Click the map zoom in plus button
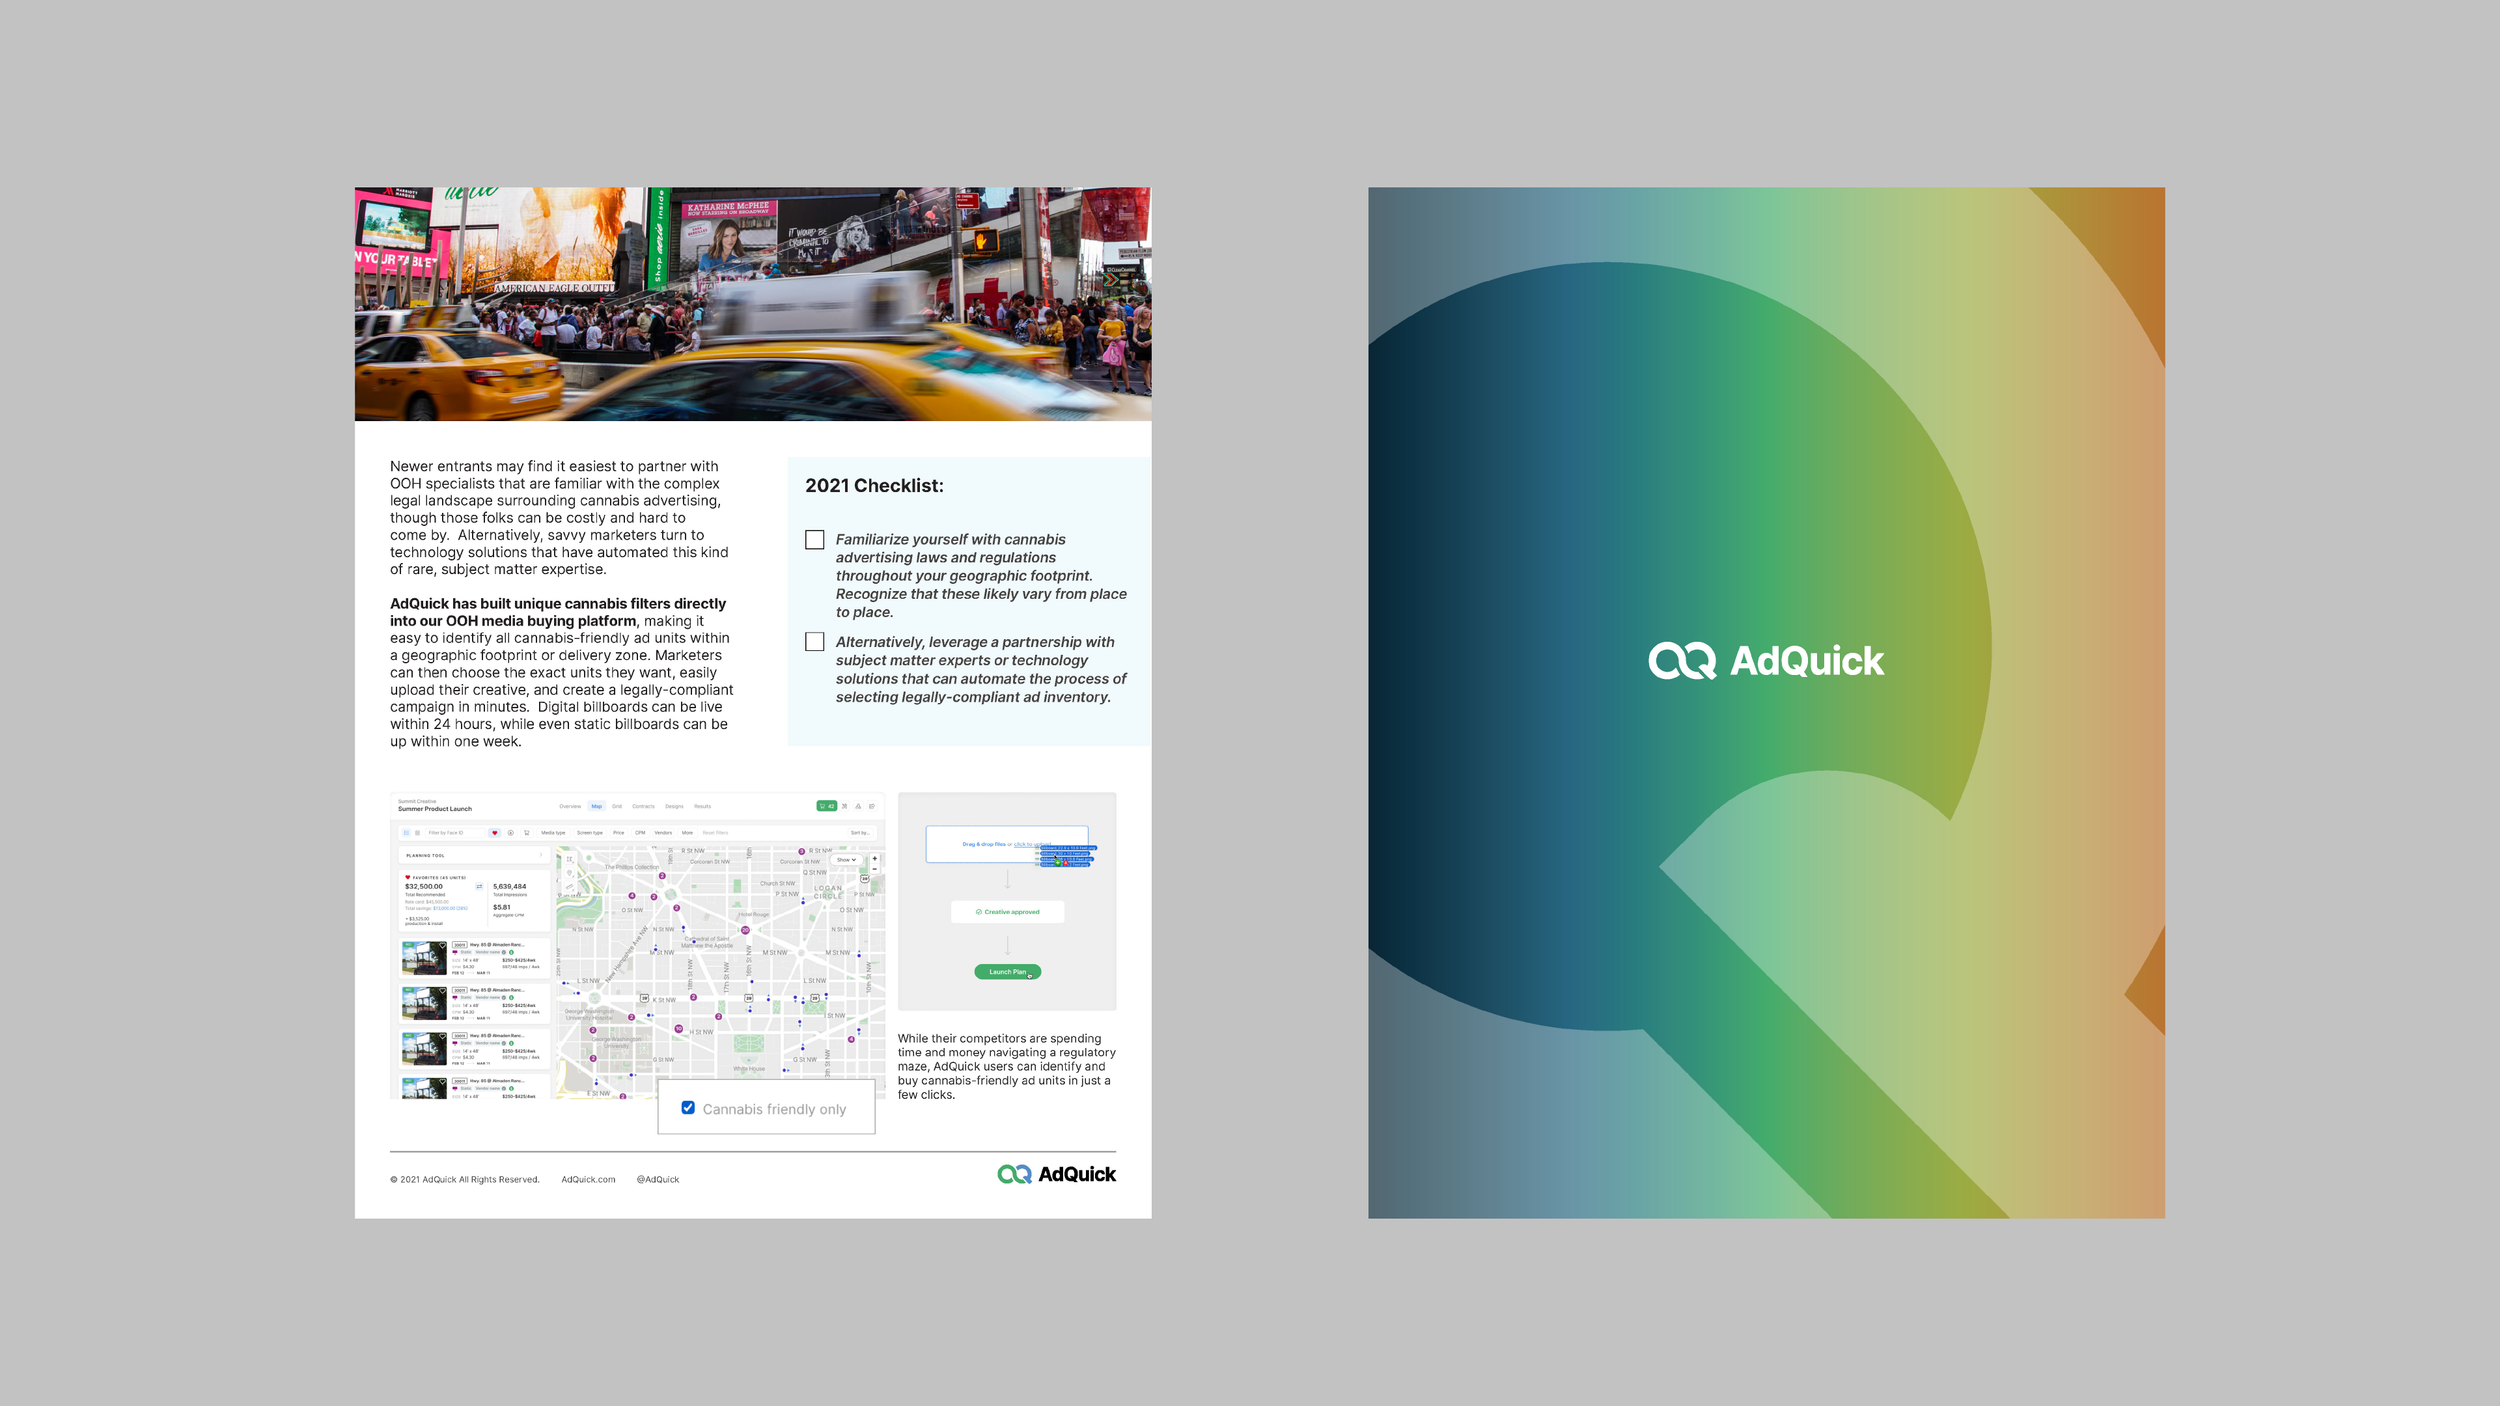 coord(875,858)
